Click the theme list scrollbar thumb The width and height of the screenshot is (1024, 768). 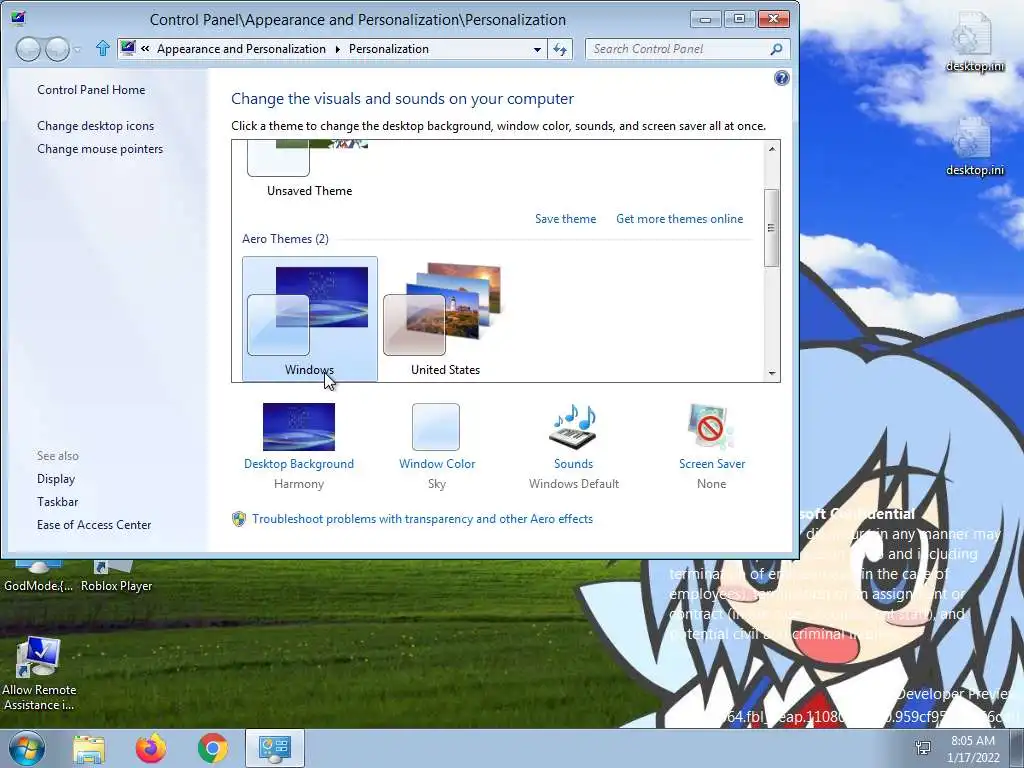click(x=771, y=228)
